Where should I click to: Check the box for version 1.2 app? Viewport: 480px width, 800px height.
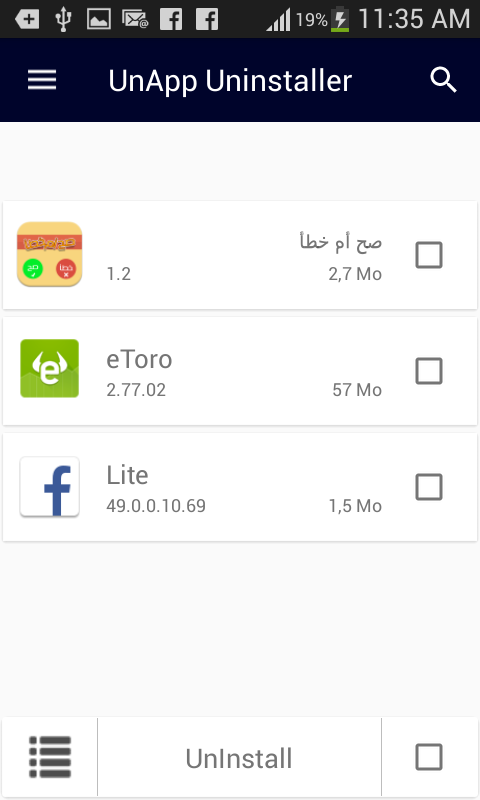pos(429,255)
